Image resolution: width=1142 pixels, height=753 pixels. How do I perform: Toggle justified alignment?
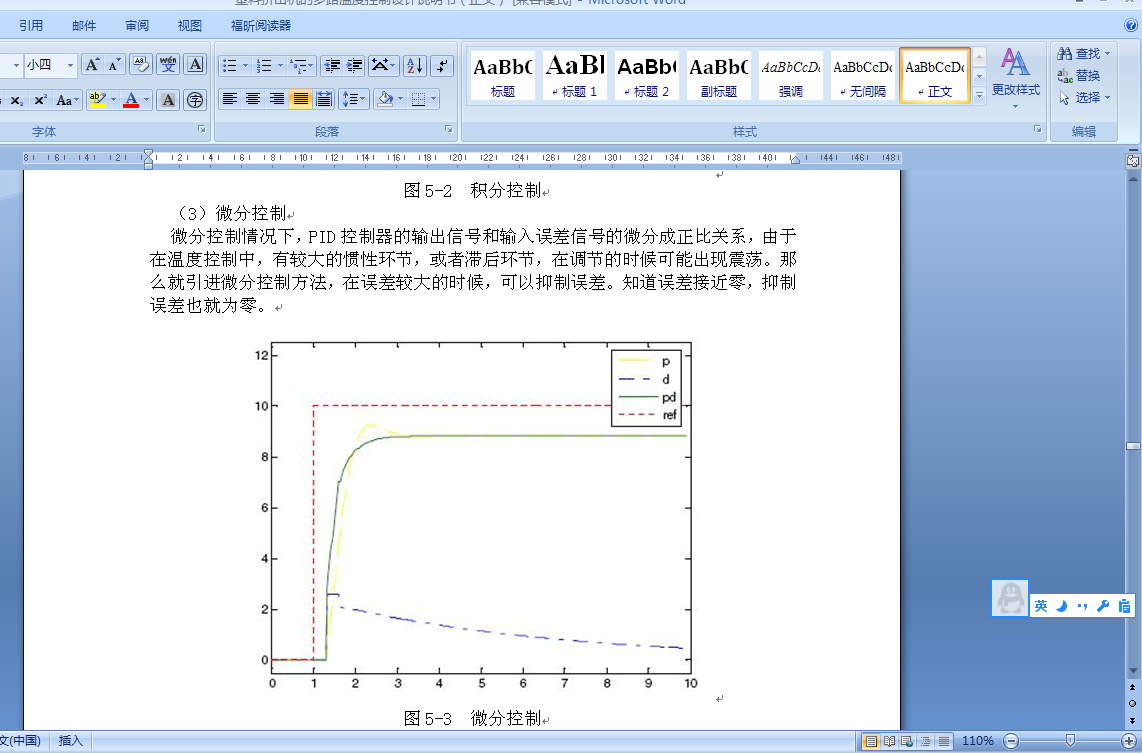click(300, 99)
